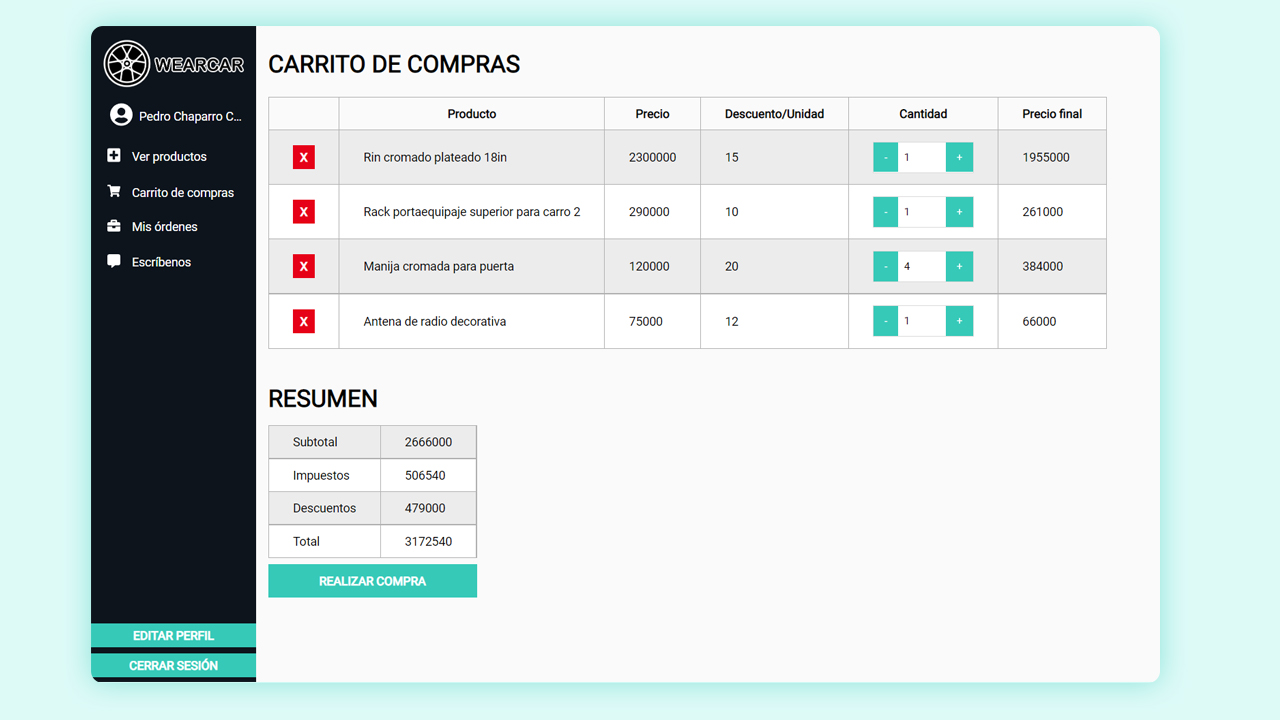Remove Rin cromado plateado 18in from cart
Image resolution: width=1280 pixels, height=720 pixels.
(x=304, y=157)
